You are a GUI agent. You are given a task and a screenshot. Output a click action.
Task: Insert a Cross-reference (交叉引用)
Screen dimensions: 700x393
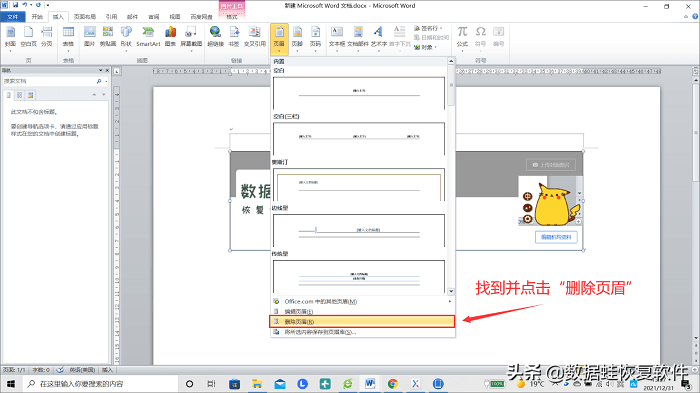click(254, 37)
